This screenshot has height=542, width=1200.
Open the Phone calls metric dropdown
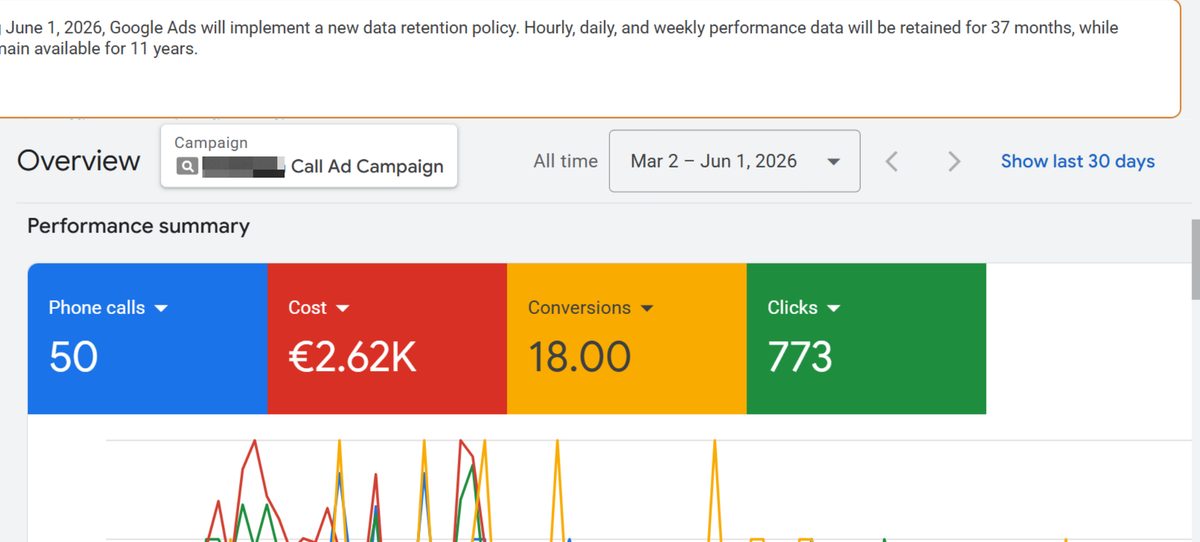tap(108, 308)
